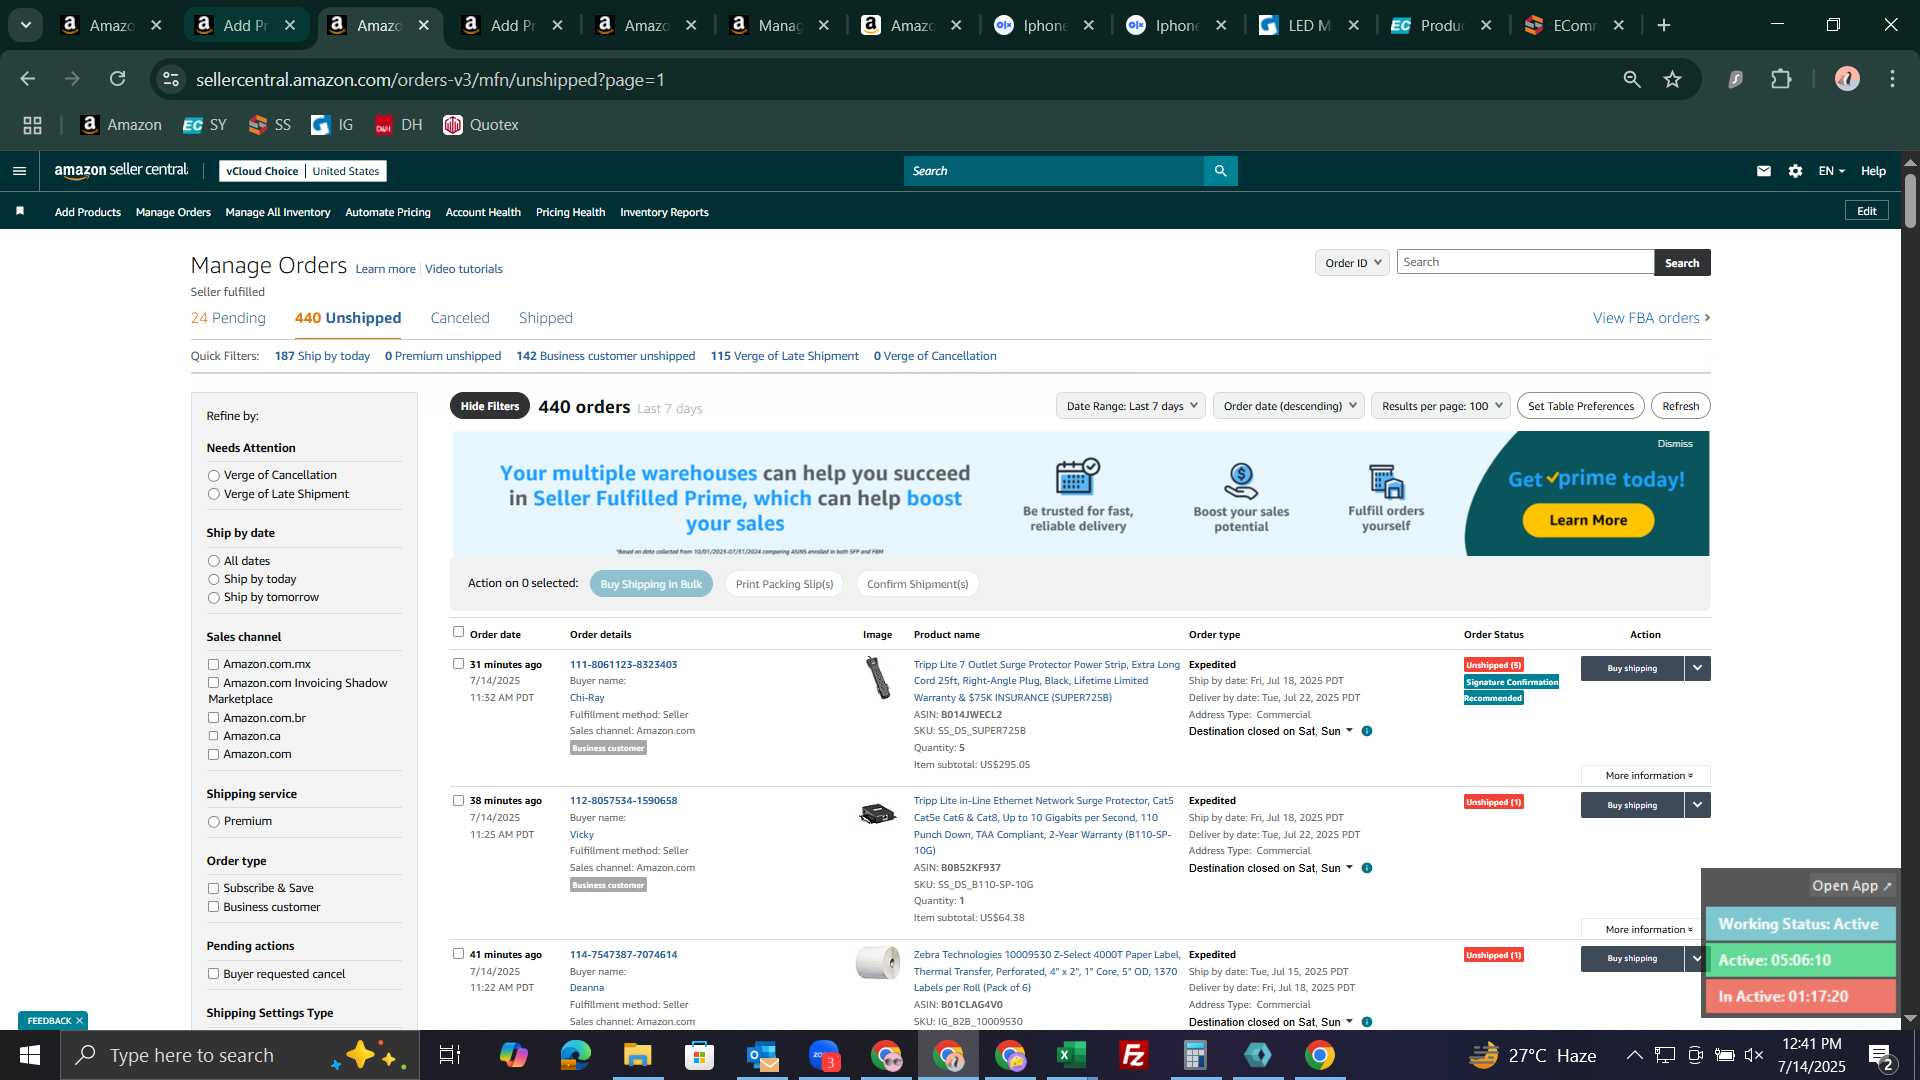Switch to the Shipped tab
Viewport: 1920px width, 1080px height.
click(x=546, y=318)
